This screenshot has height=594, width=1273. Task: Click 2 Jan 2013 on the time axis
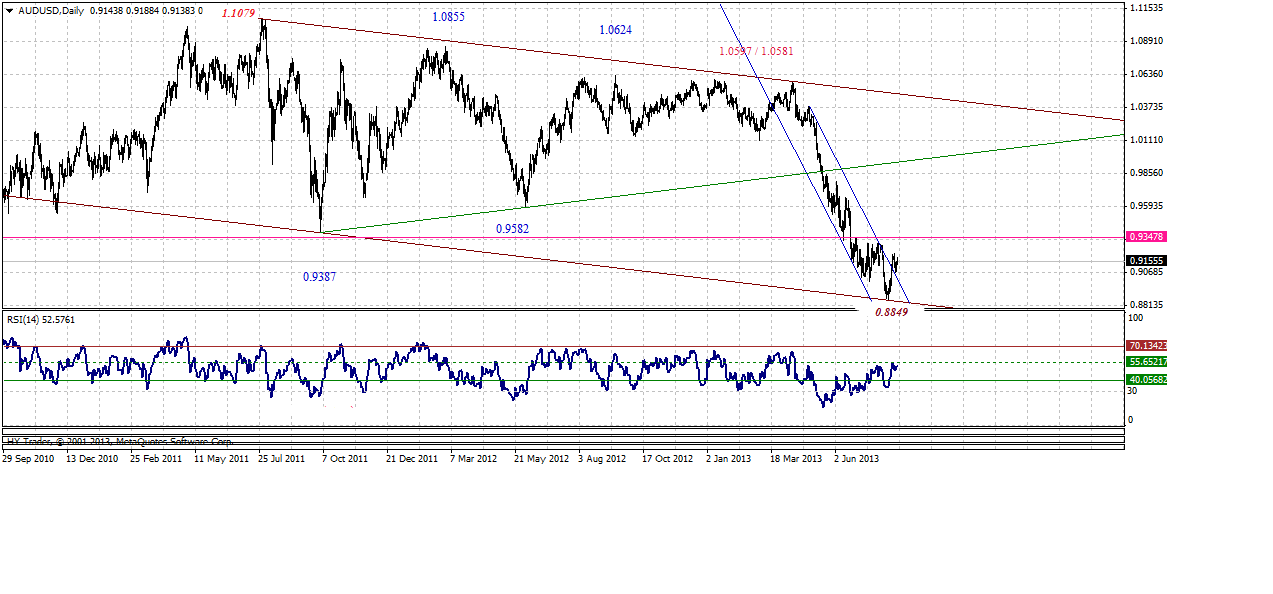tap(728, 459)
